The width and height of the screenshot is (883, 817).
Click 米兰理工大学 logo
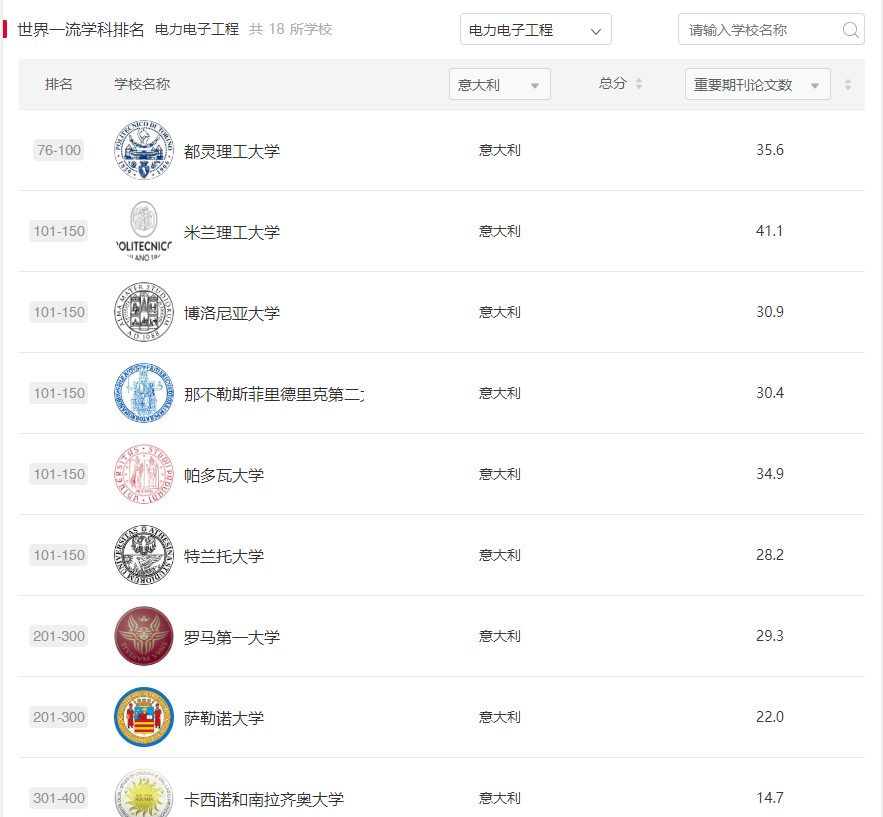(x=144, y=231)
